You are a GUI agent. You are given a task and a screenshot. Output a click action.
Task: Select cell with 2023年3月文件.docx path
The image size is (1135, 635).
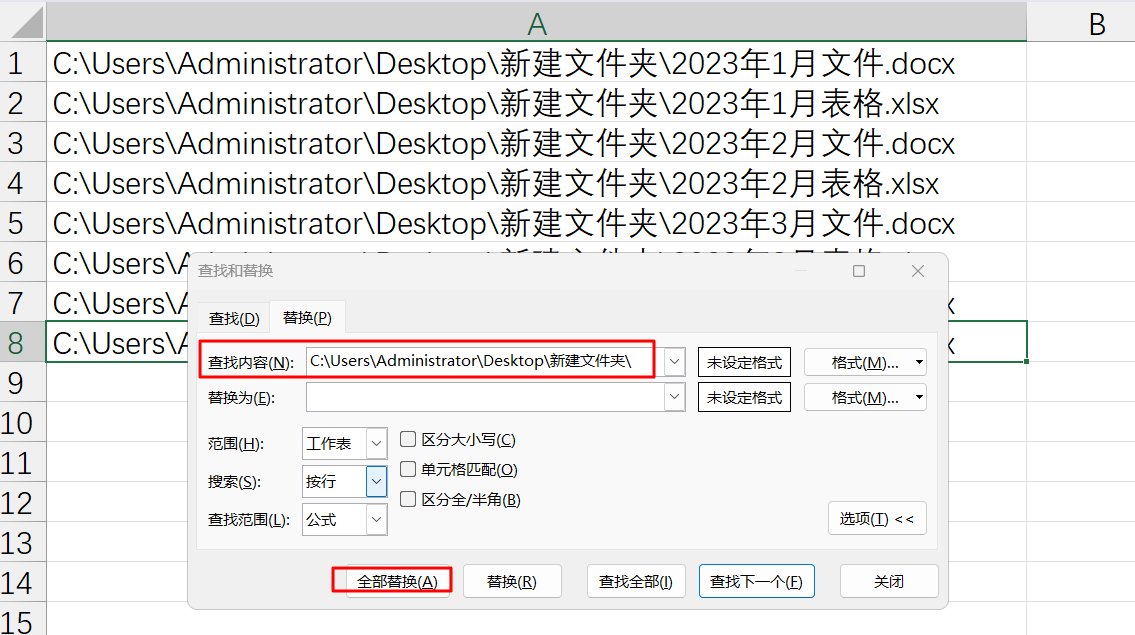(536, 223)
